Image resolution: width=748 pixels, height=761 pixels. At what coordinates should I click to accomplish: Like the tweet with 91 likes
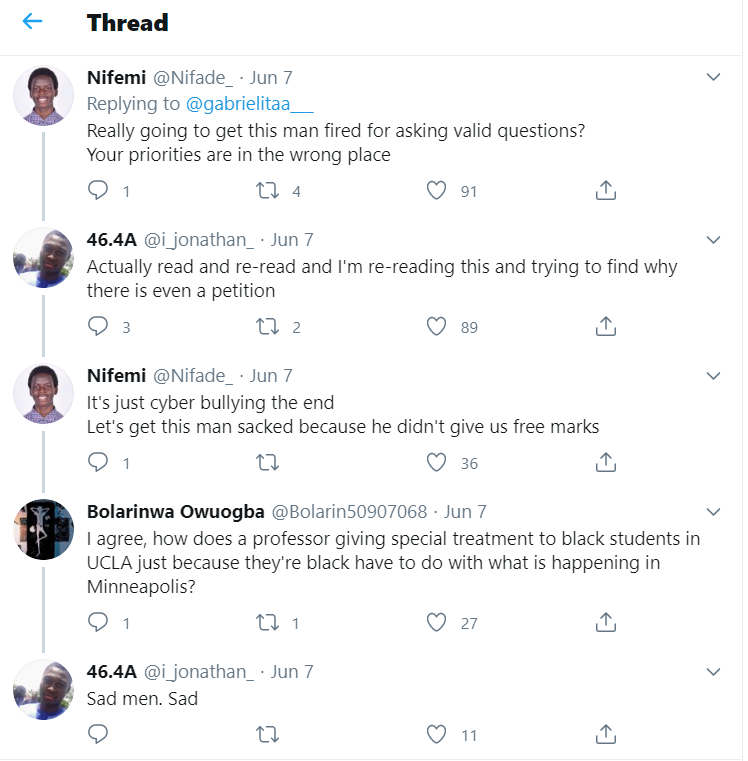(436, 190)
